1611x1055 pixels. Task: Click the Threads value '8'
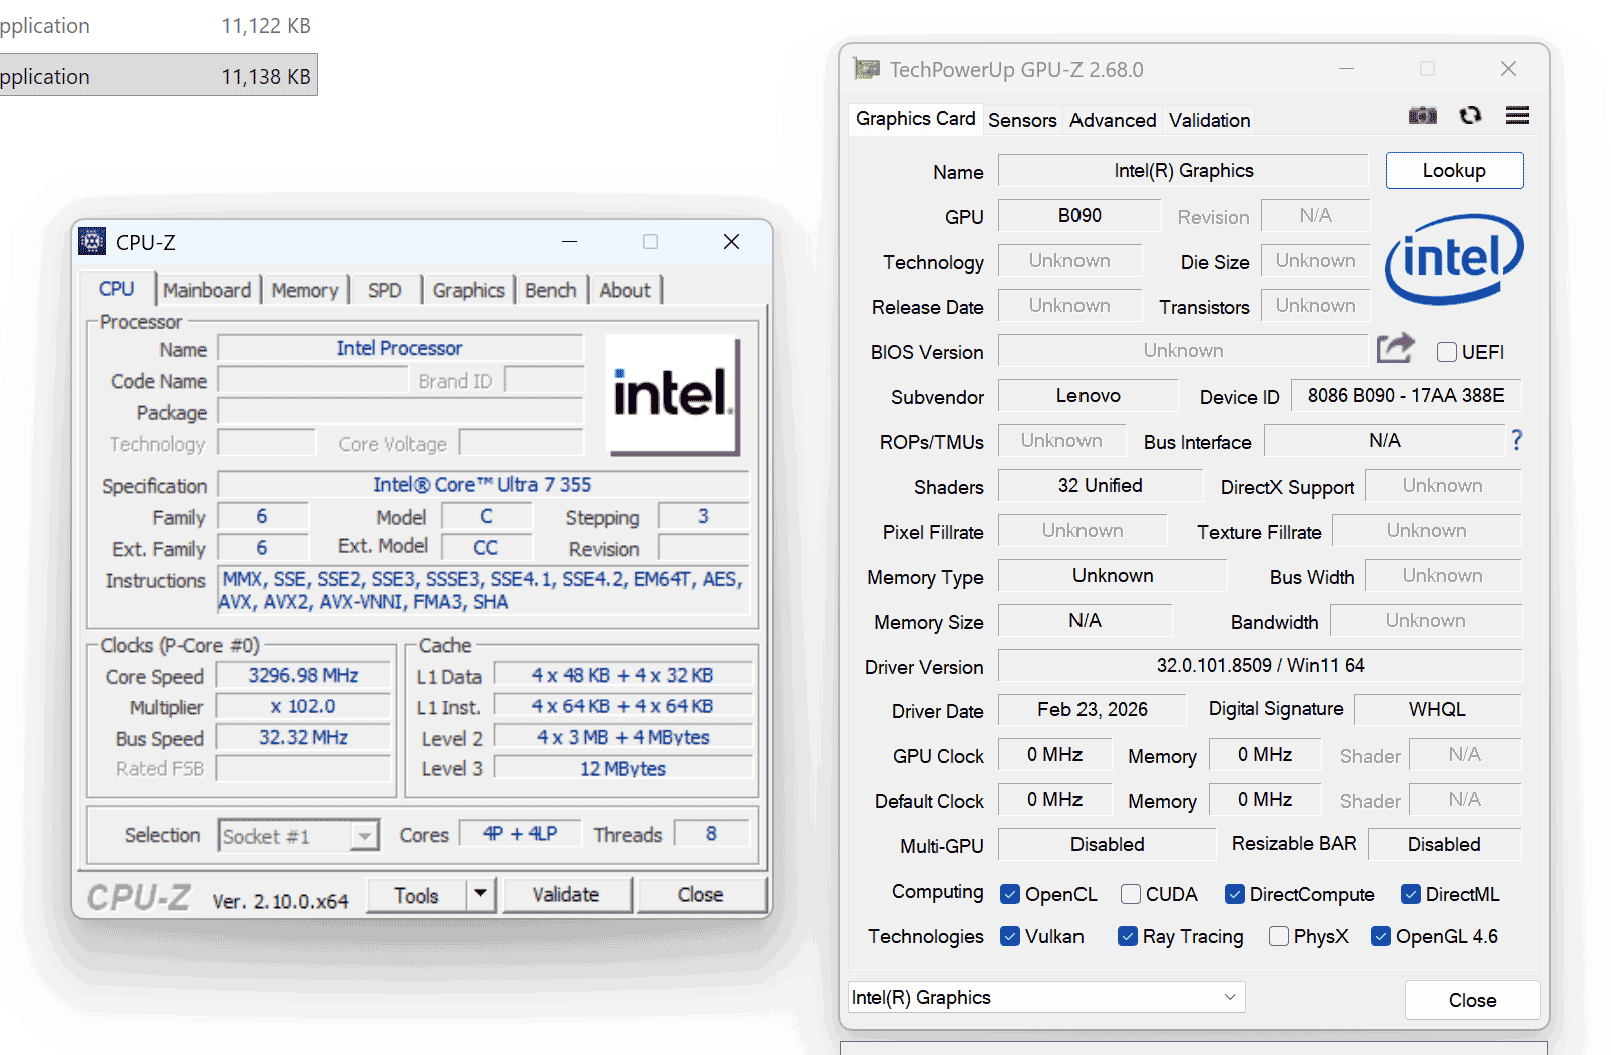[x=711, y=833]
